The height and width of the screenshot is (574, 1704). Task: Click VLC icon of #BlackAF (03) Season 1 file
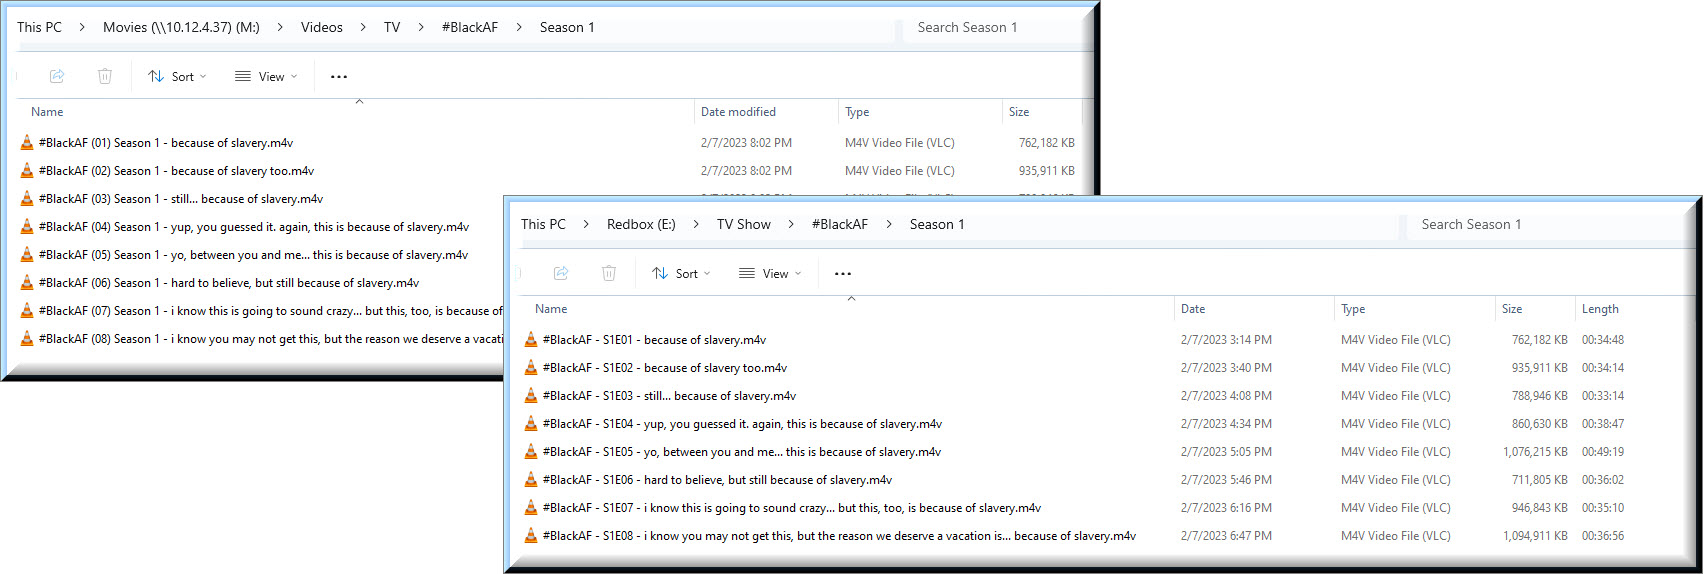27,199
